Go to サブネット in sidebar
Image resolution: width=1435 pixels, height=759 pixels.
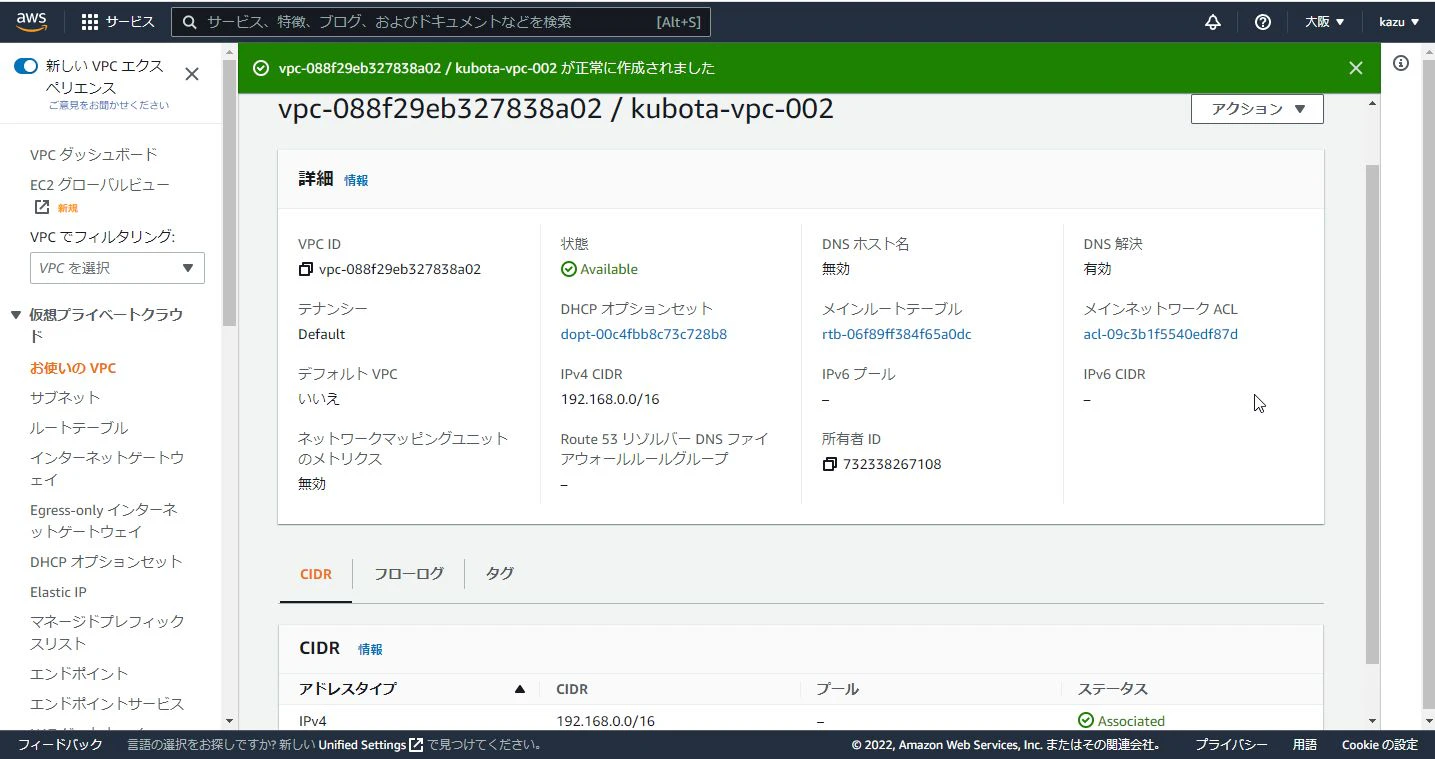(65, 398)
